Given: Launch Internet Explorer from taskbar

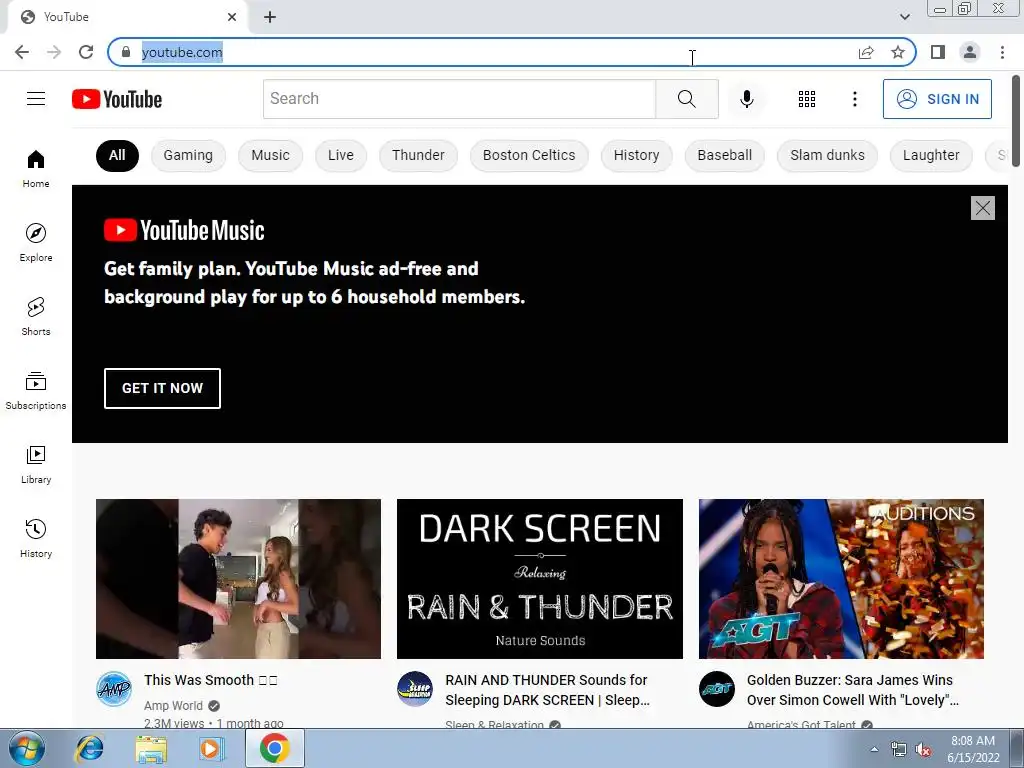Looking at the screenshot, I should tap(89, 748).
